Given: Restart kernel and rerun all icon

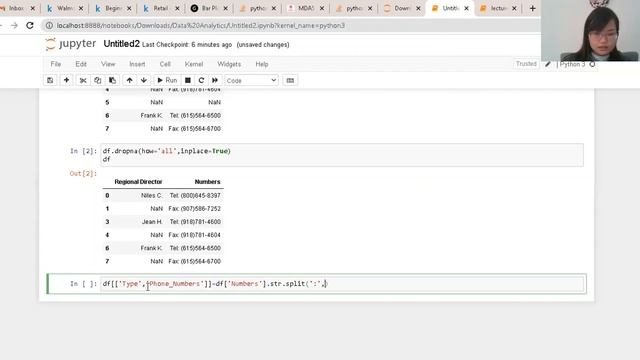Looking at the screenshot, I should 215,80.
